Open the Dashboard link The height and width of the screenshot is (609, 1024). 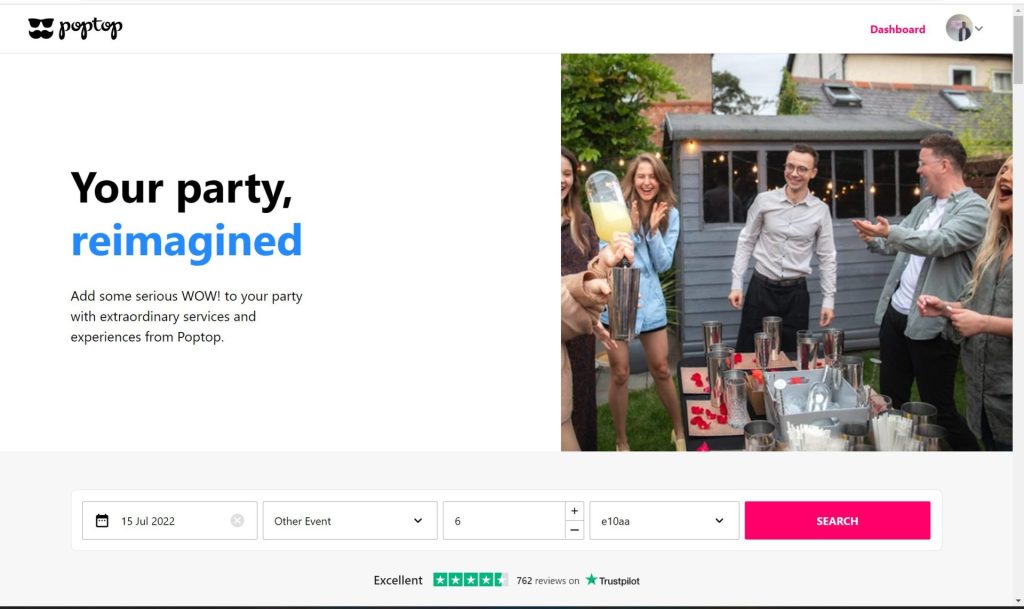[897, 29]
